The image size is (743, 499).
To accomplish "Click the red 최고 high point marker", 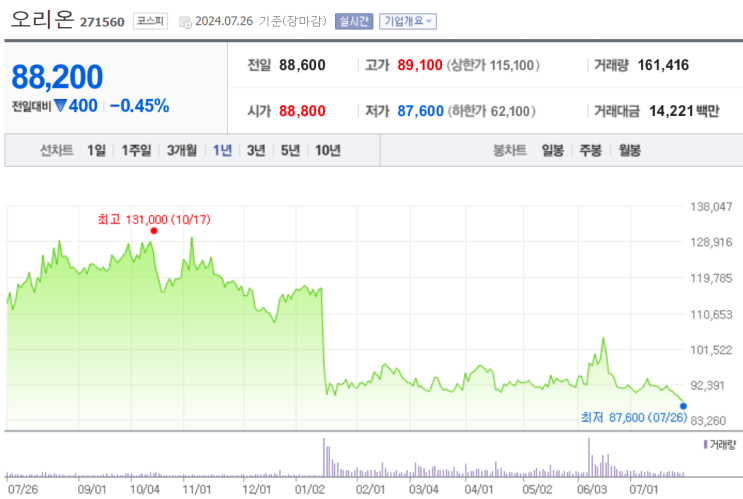I will tap(154, 231).
